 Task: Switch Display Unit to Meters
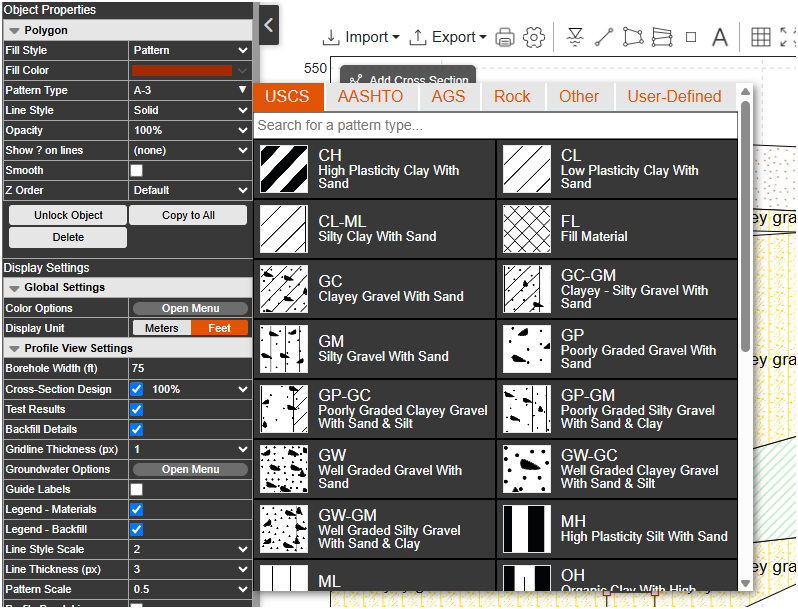pos(162,328)
